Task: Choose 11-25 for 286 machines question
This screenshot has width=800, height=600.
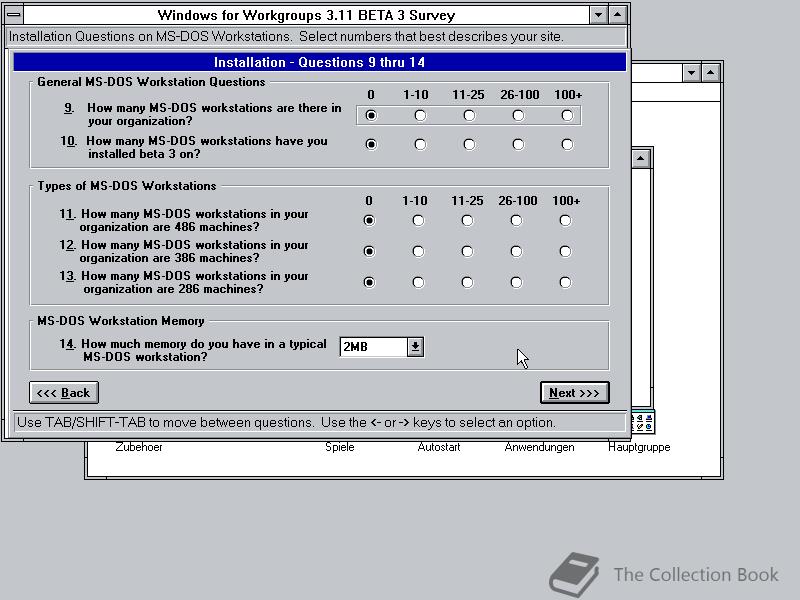Action: (x=467, y=282)
